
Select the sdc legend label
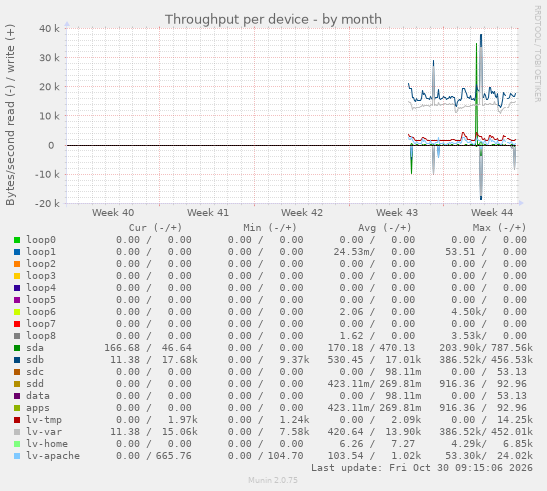click(35, 372)
